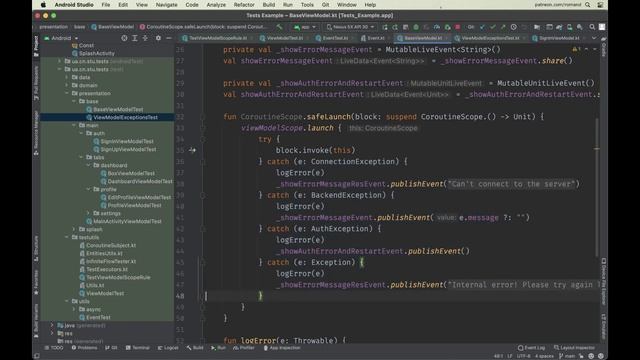The image size is (640, 360).
Task: Open Project panel gear options
Action: pos(158,38)
